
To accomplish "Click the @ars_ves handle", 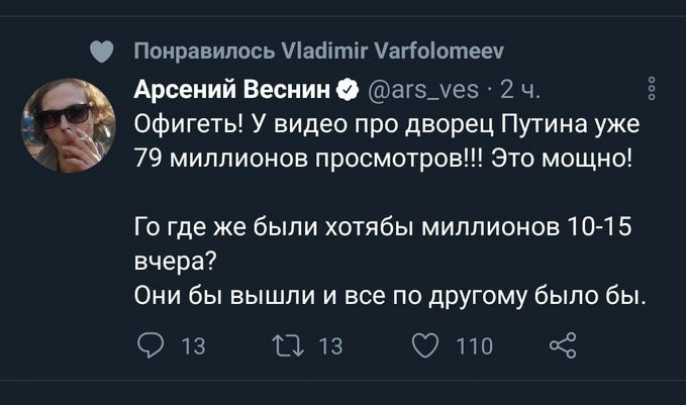I will point(420,93).
